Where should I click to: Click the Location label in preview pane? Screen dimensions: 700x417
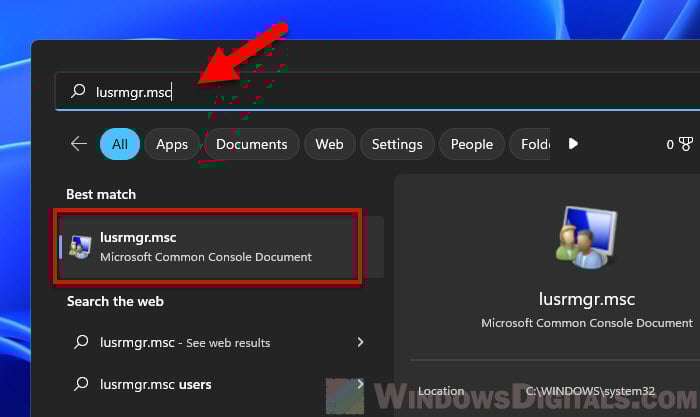441,391
